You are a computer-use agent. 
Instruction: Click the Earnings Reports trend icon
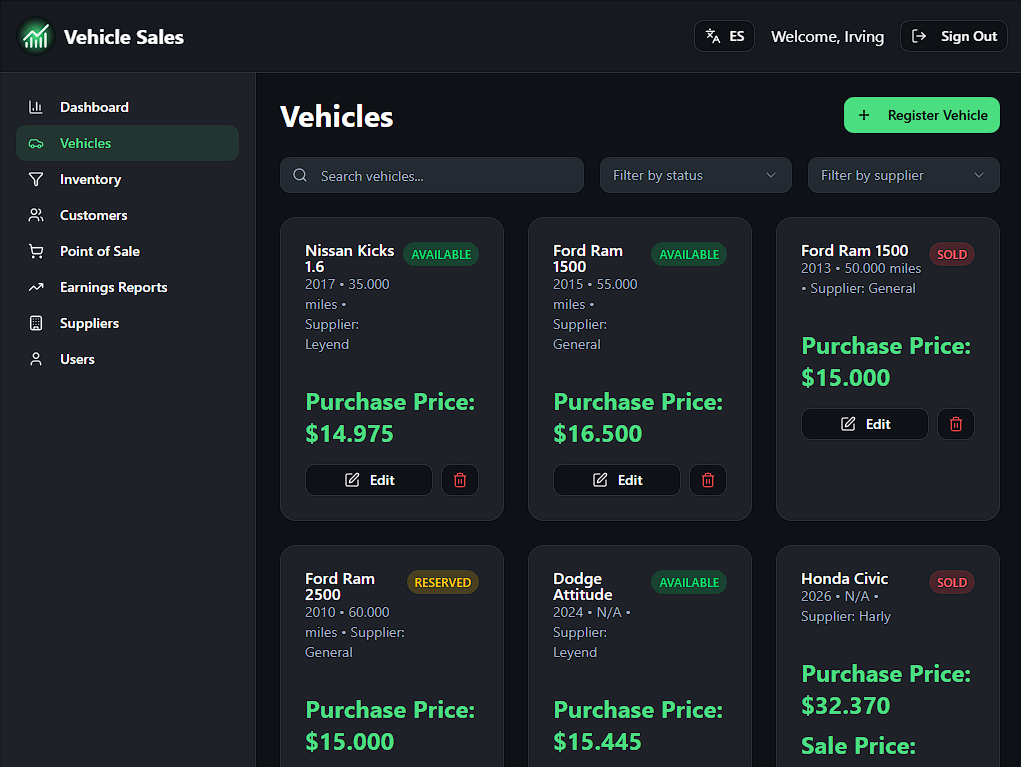(x=36, y=287)
